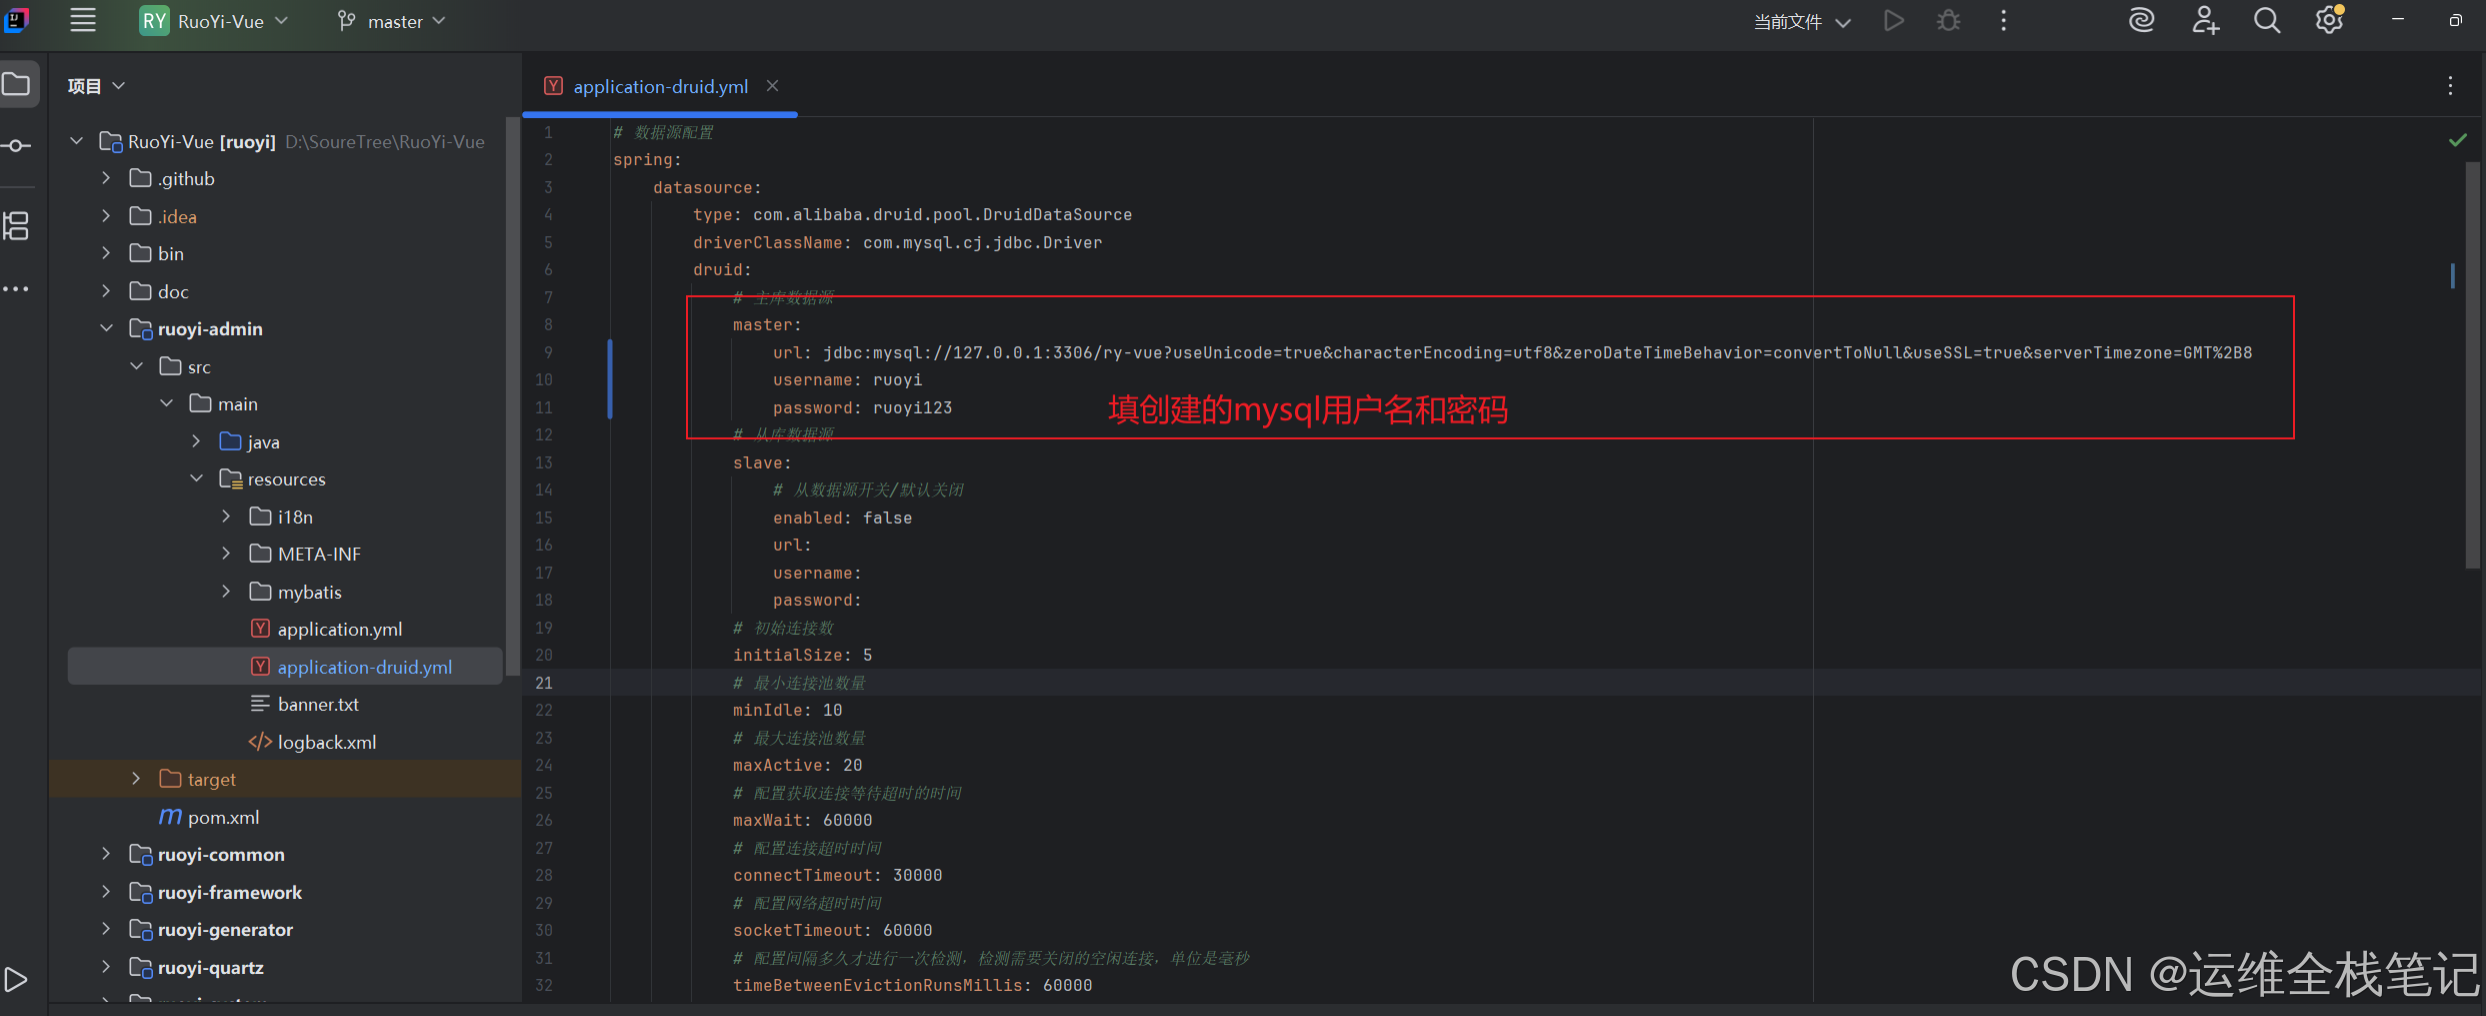Image resolution: width=2486 pixels, height=1016 pixels.
Task: Show more tool windows ellipsis in sidebar
Action: point(17,289)
